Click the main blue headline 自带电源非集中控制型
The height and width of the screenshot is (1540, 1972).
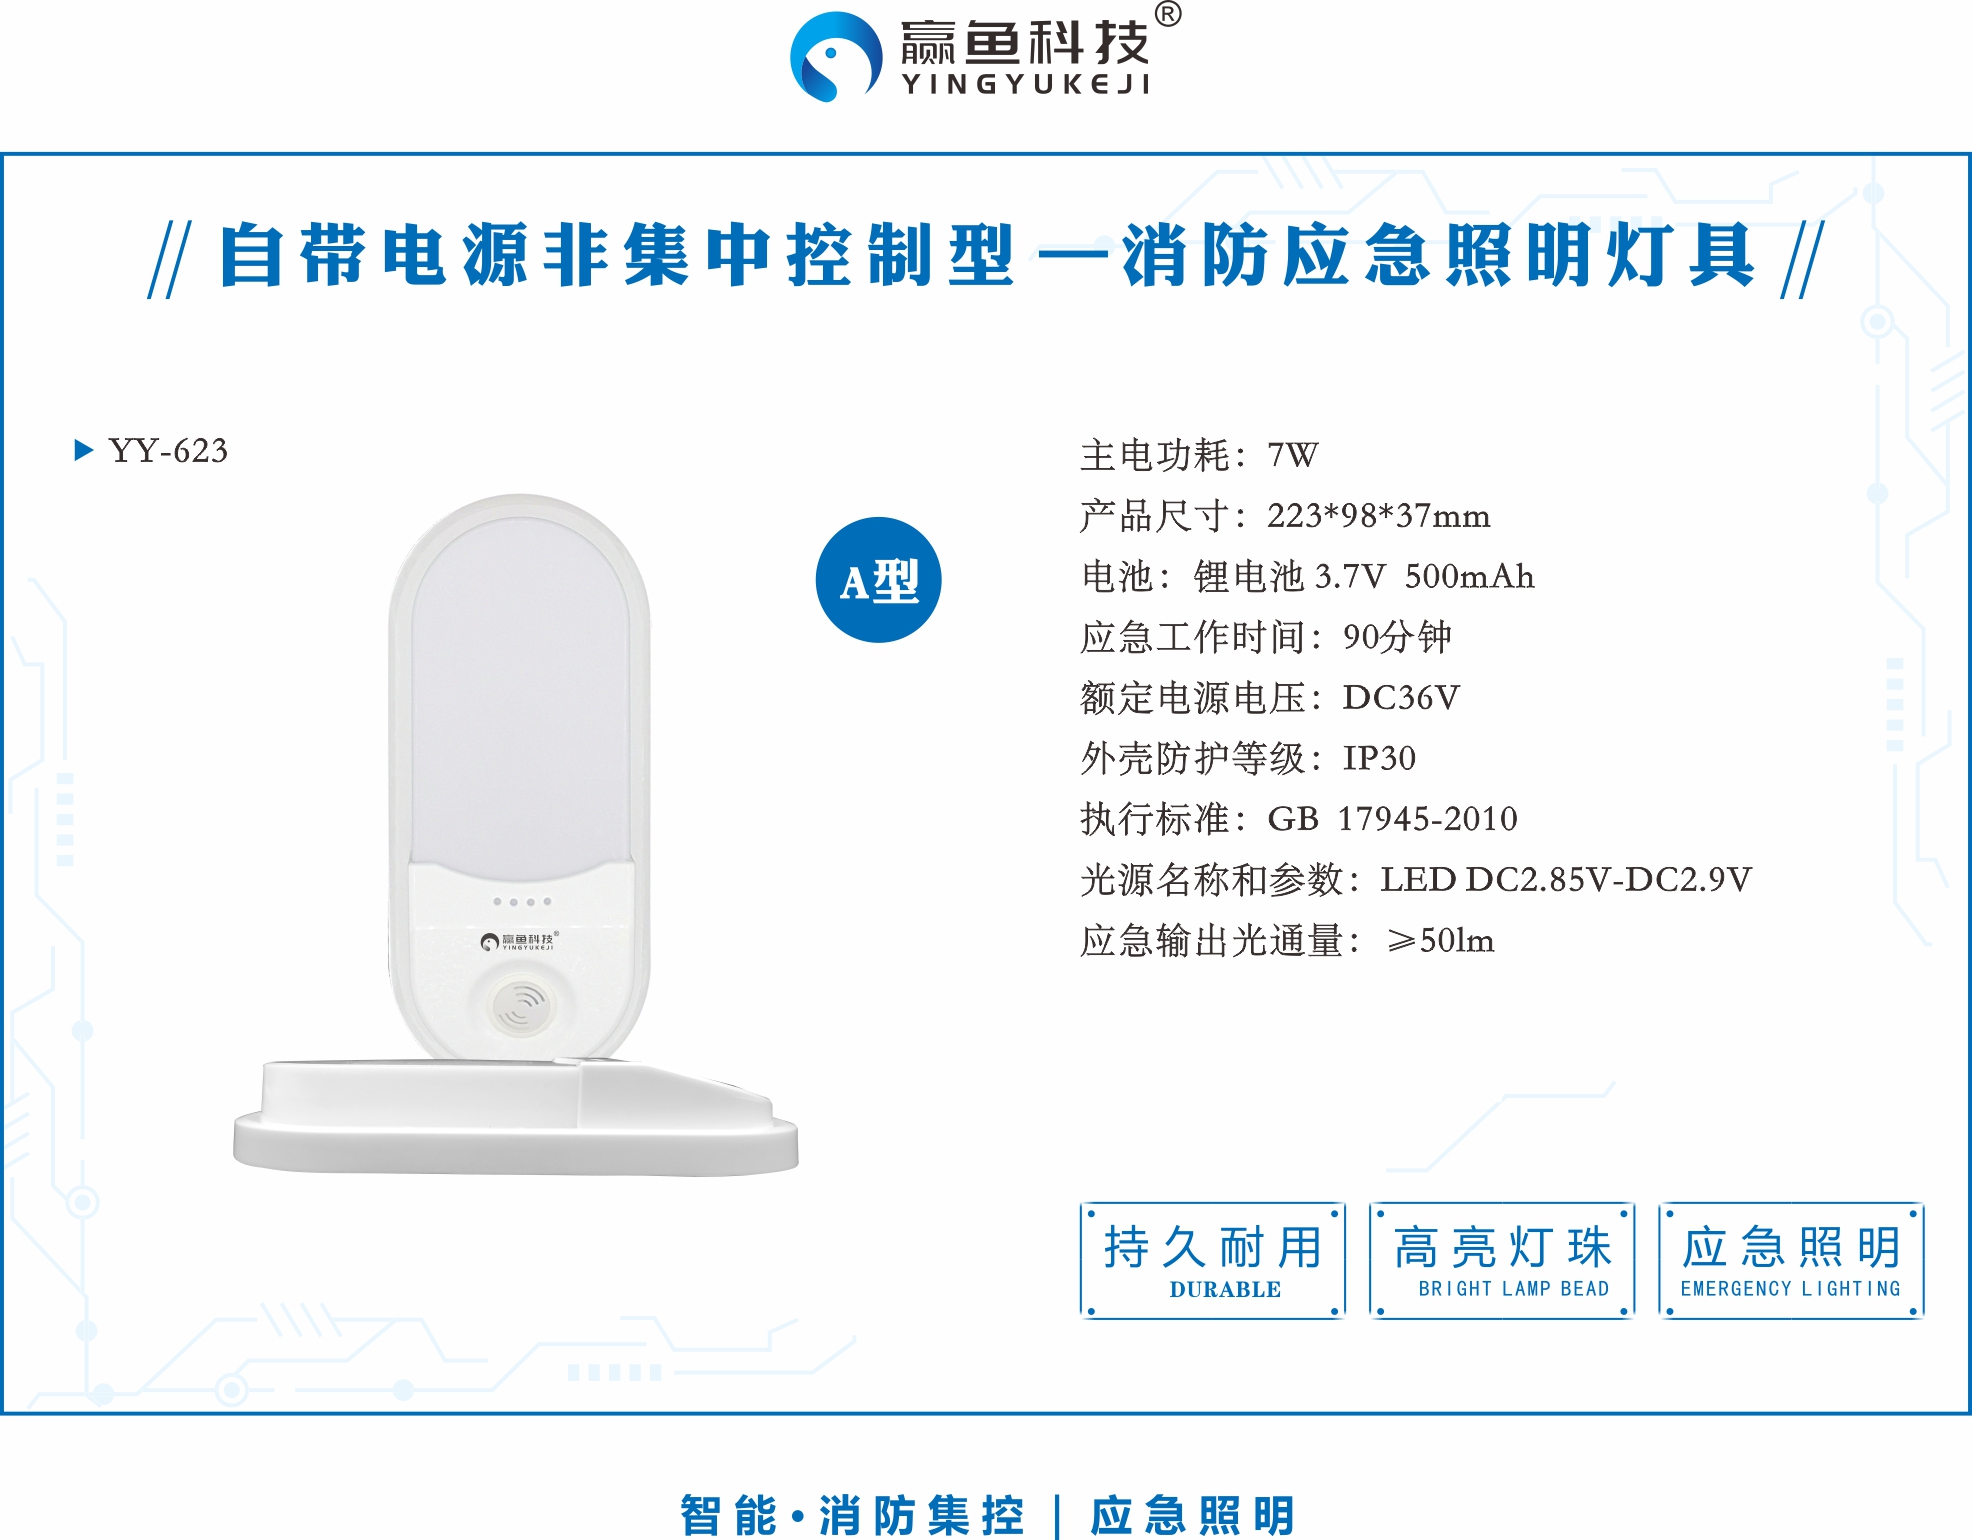(x=616, y=256)
